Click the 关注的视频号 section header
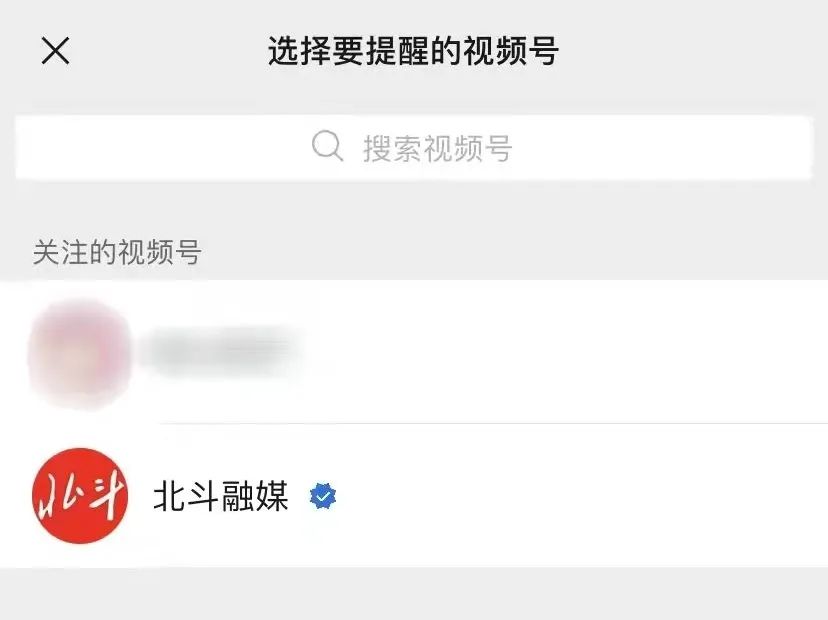The image size is (828, 620). (117, 251)
